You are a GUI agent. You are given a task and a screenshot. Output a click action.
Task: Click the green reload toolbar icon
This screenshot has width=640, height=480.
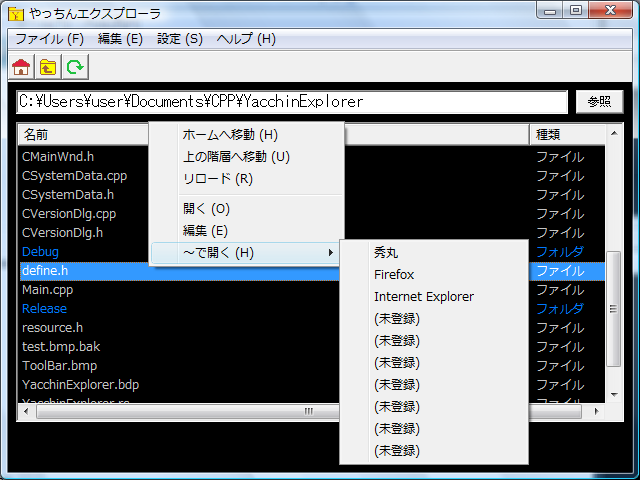click(x=74, y=67)
